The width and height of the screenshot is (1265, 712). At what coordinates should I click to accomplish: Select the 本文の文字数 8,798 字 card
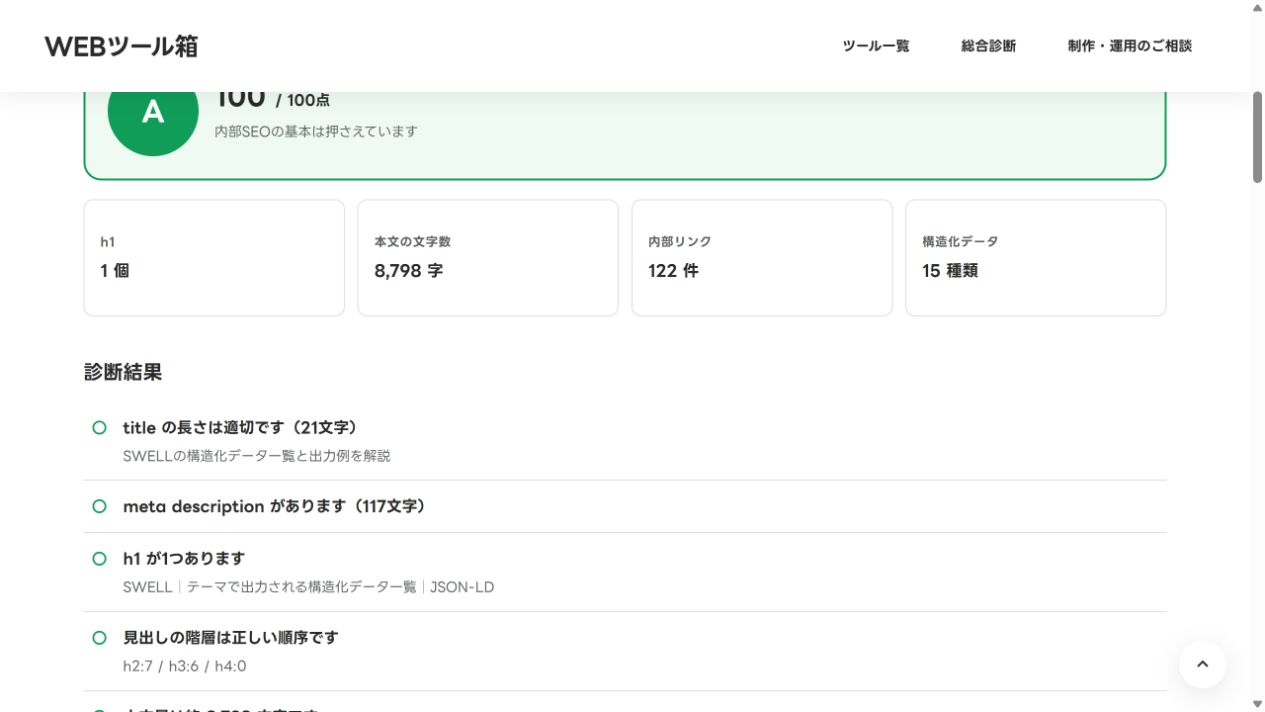click(488, 258)
